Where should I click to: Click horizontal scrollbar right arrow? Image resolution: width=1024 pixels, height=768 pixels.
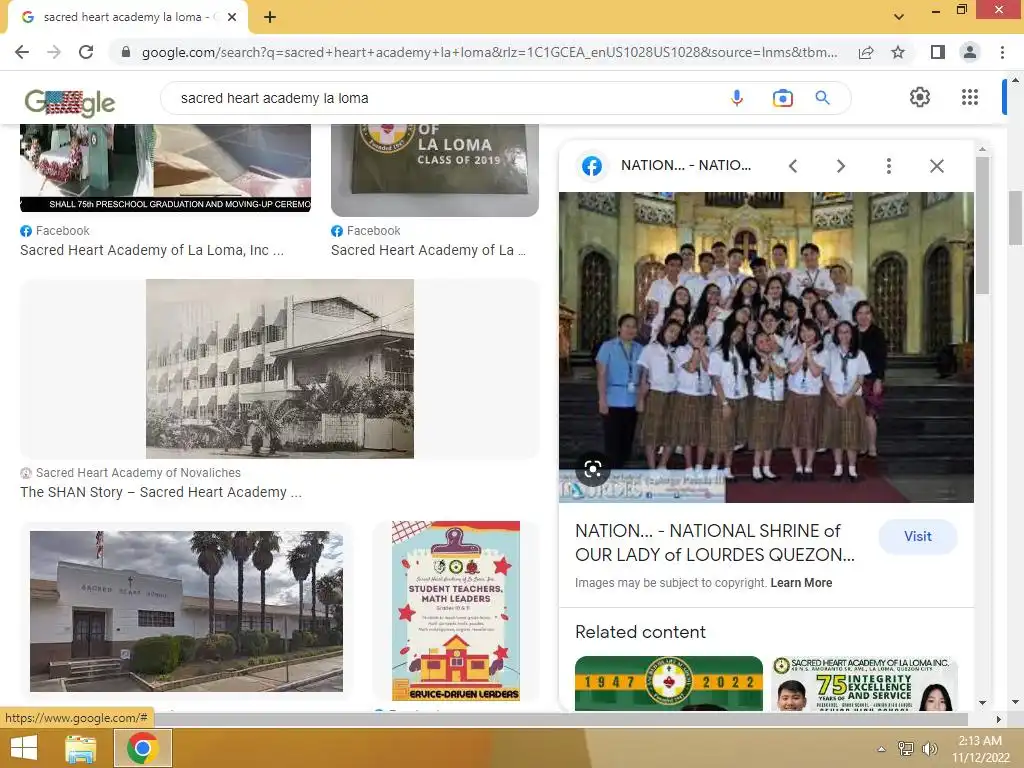pos(998,719)
